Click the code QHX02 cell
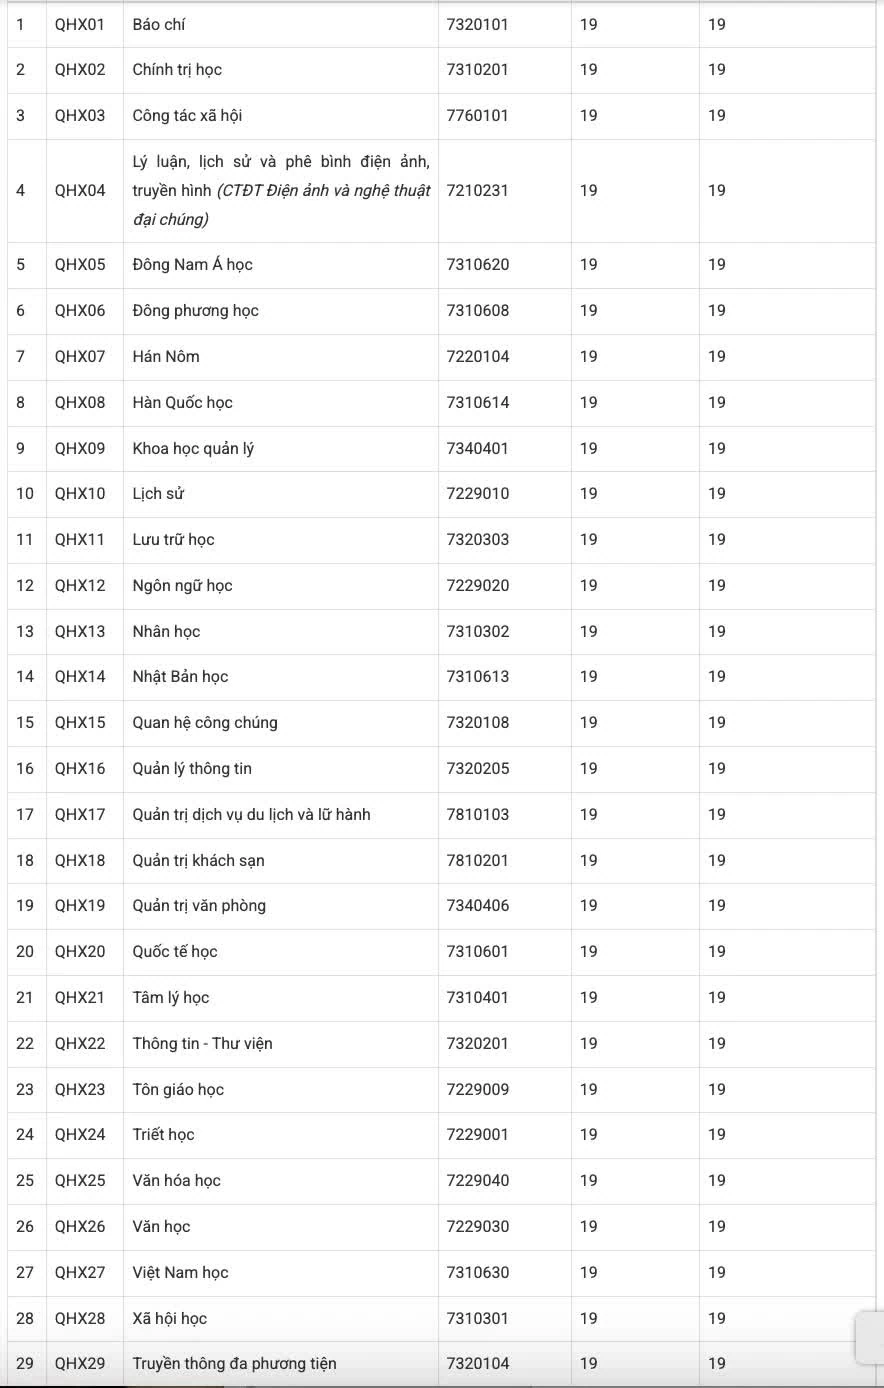The width and height of the screenshot is (884, 1388). (80, 70)
